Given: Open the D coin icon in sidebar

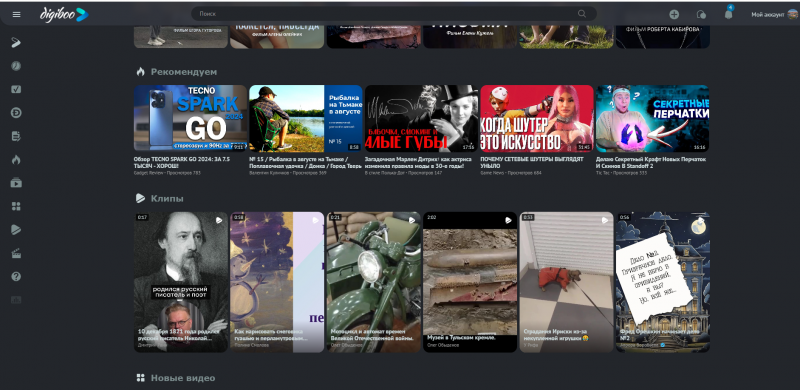Looking at the screenshot, I should point(16,113).
